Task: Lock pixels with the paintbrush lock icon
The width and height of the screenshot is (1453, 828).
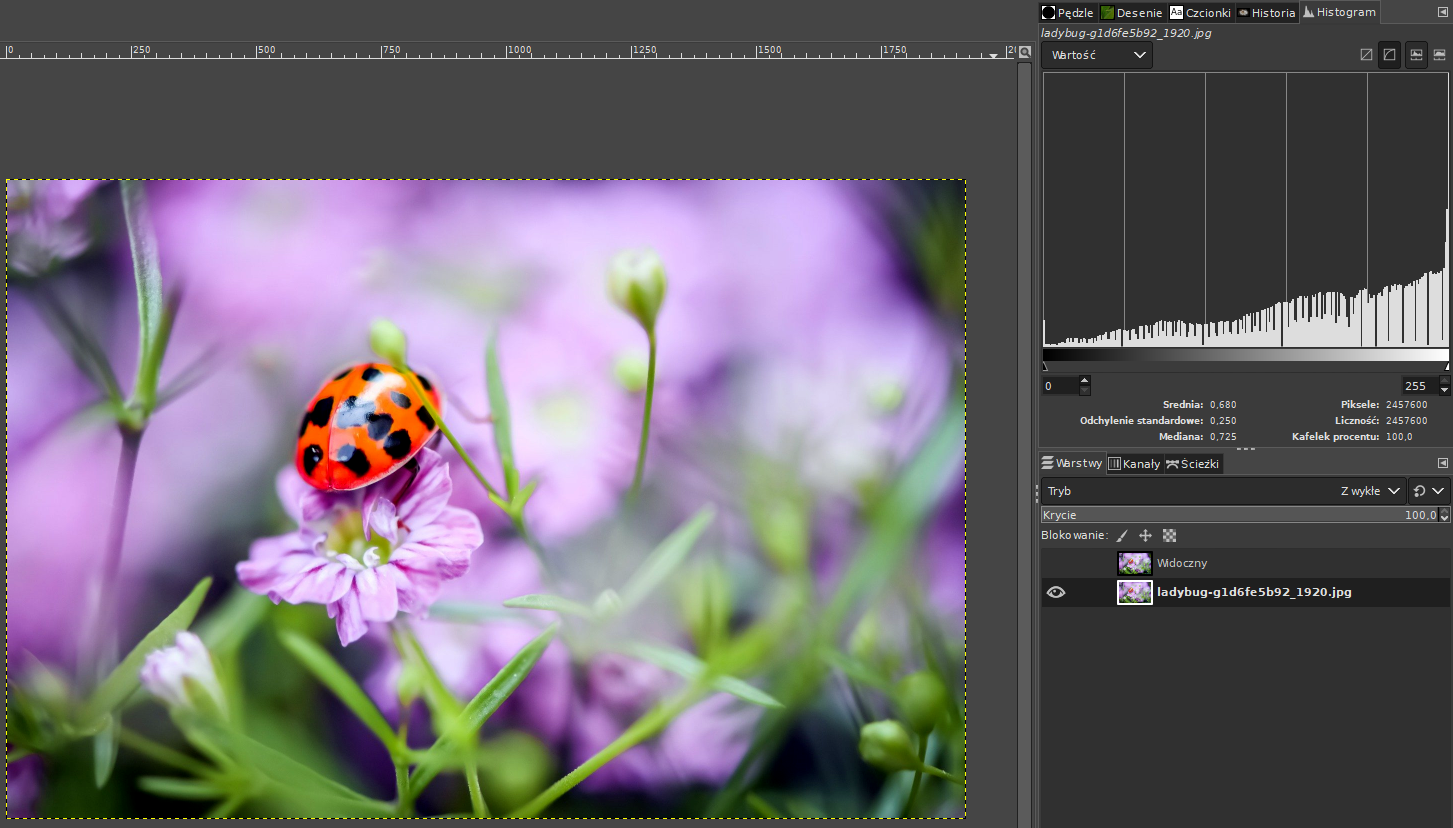Action: point(1122,536)
